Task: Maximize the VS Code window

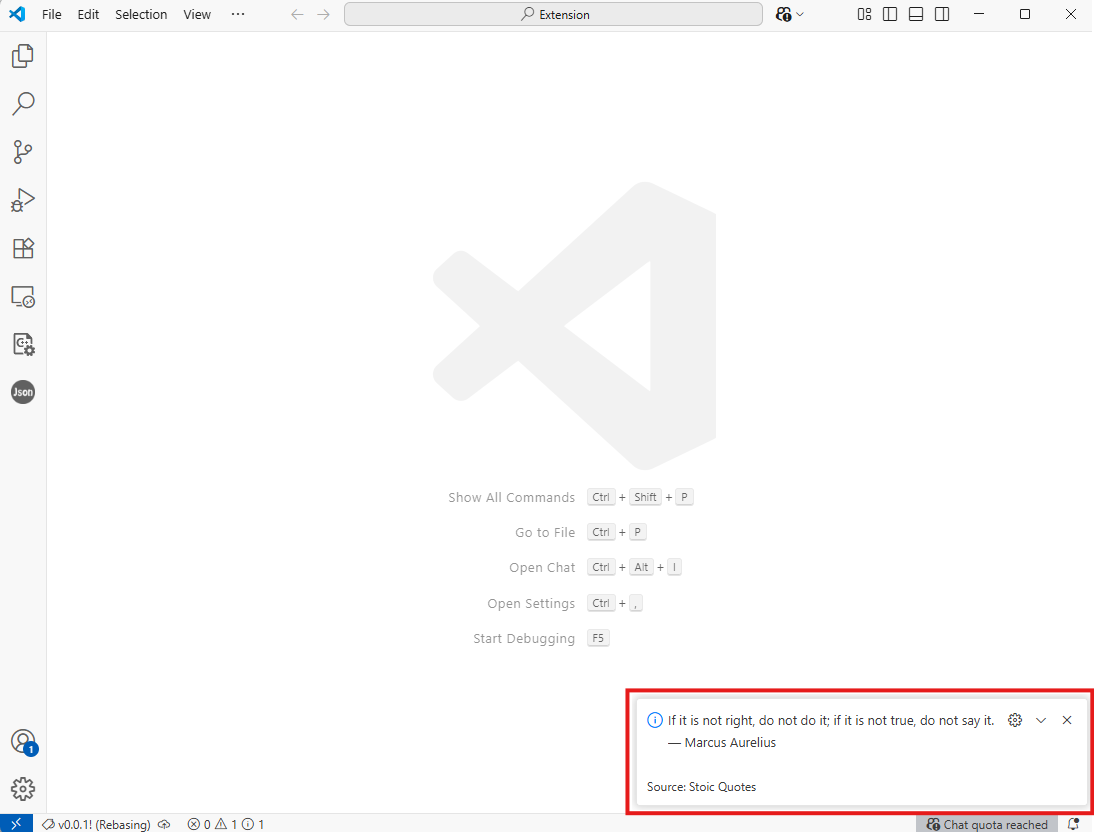Action: click(1025, 15)
